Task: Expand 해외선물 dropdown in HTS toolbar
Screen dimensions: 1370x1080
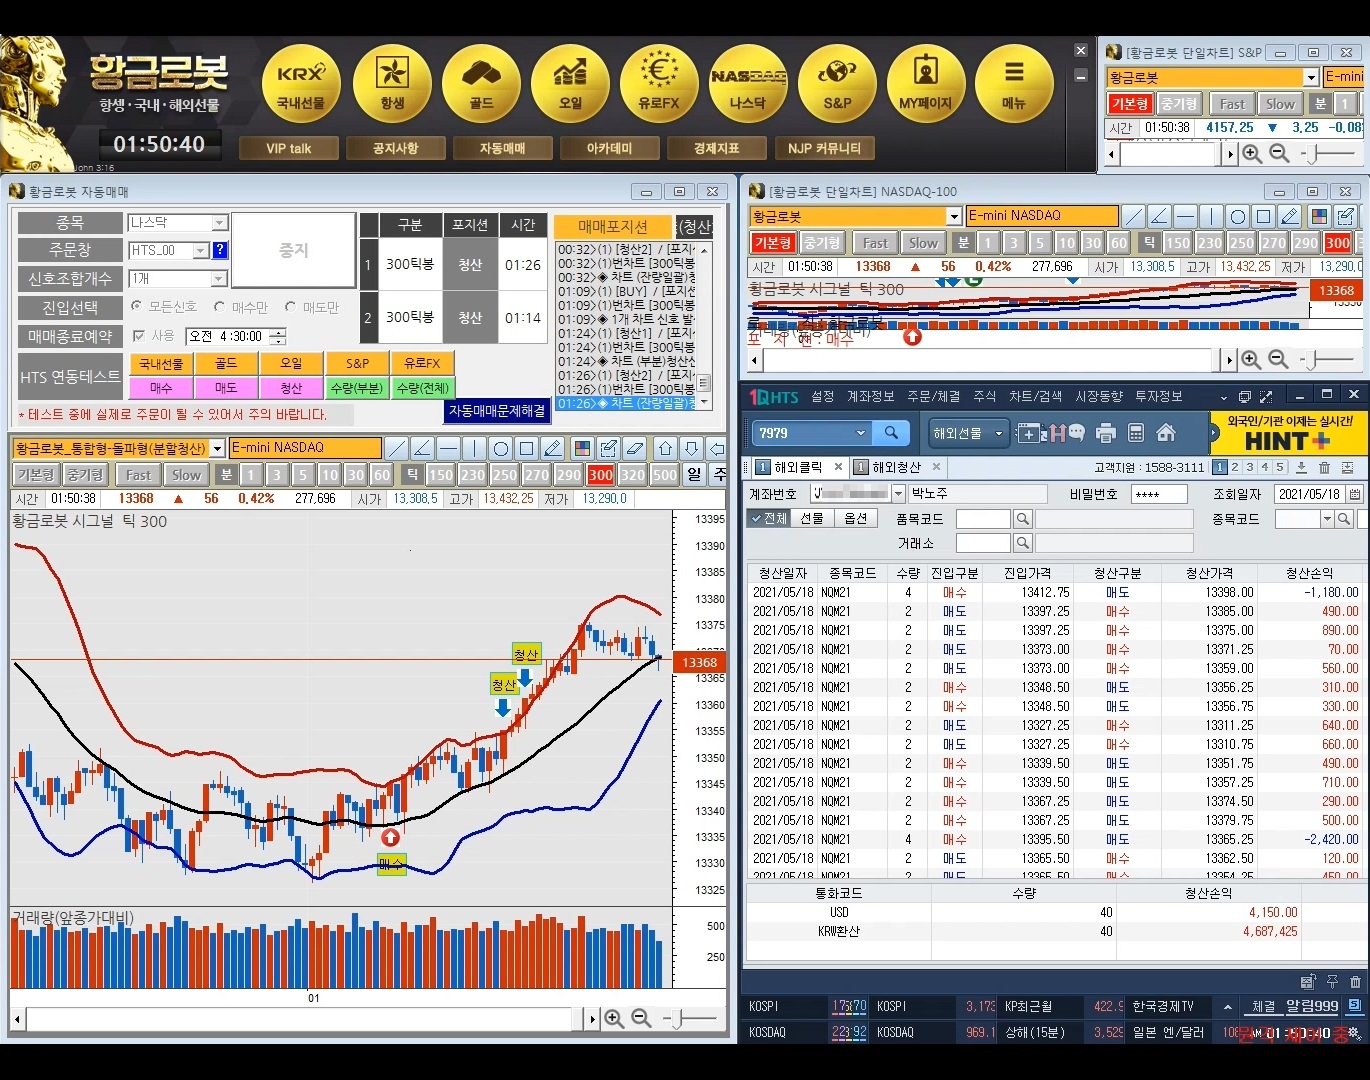Action: pos(998,433)
